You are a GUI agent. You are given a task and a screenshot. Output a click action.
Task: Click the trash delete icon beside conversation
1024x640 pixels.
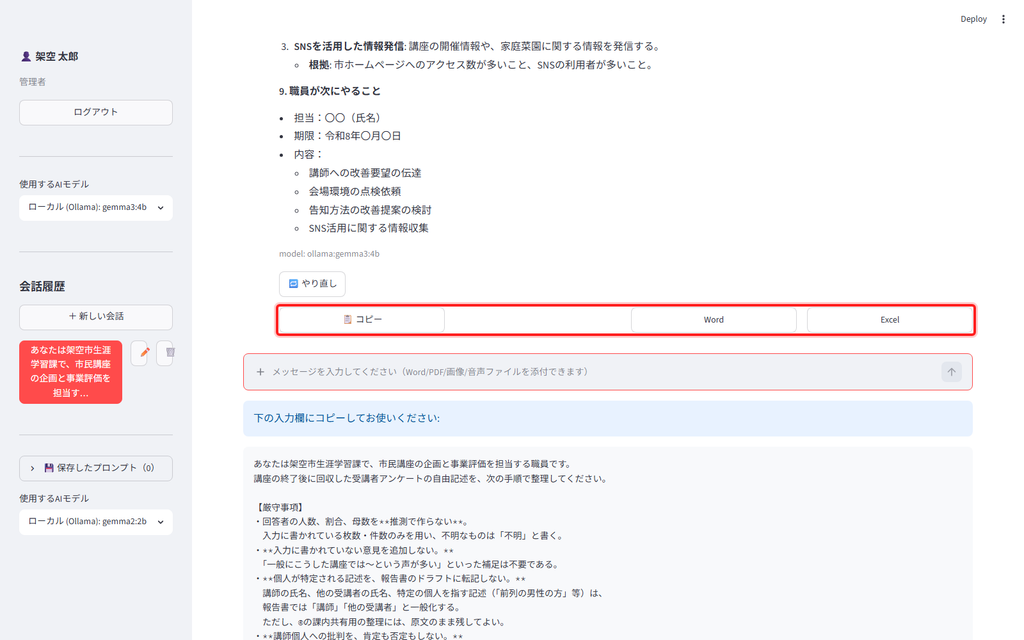[x=170, y=353]
